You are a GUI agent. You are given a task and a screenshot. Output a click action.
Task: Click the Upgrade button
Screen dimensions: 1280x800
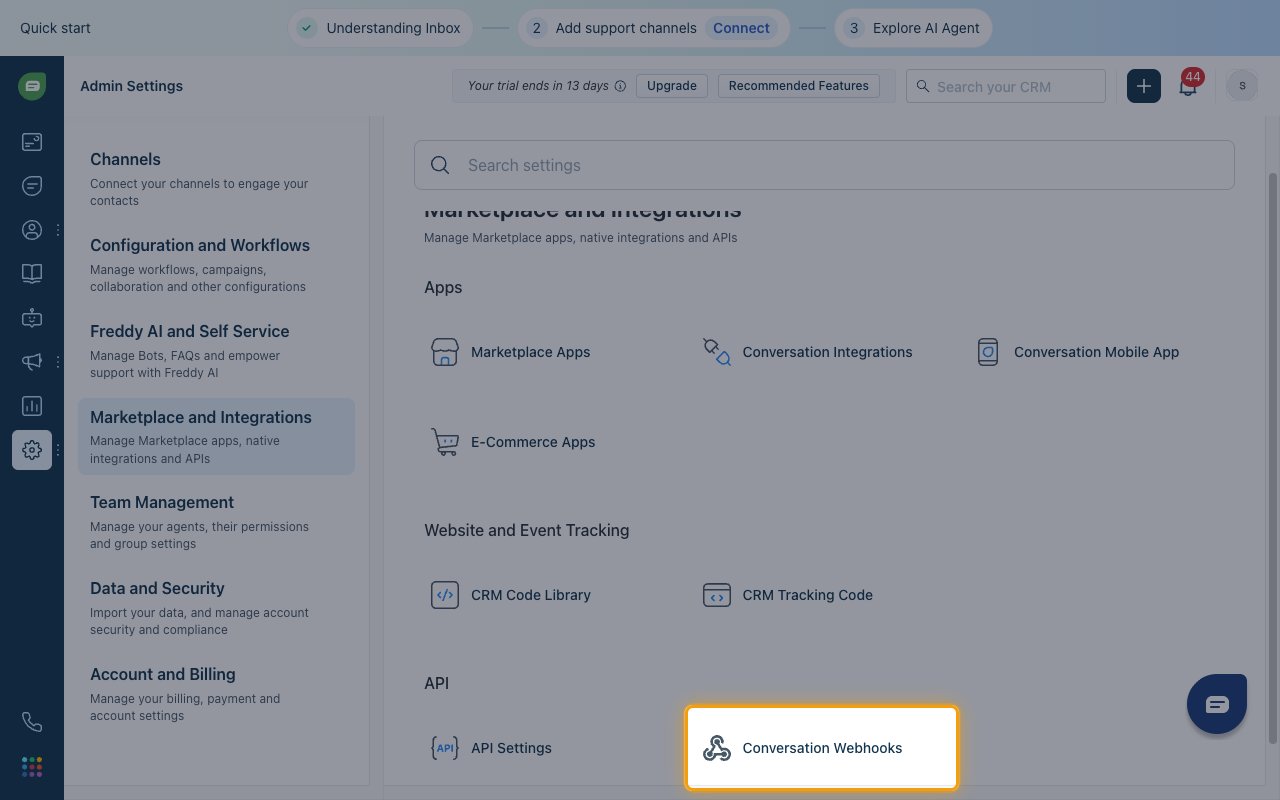click(672, 86)
